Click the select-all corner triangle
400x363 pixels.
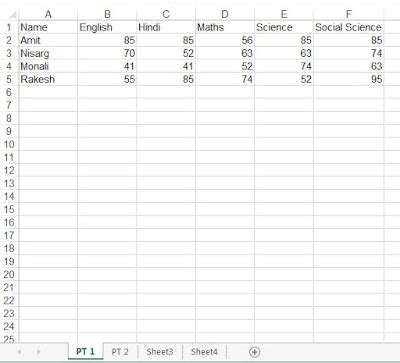tap(13, 14)
